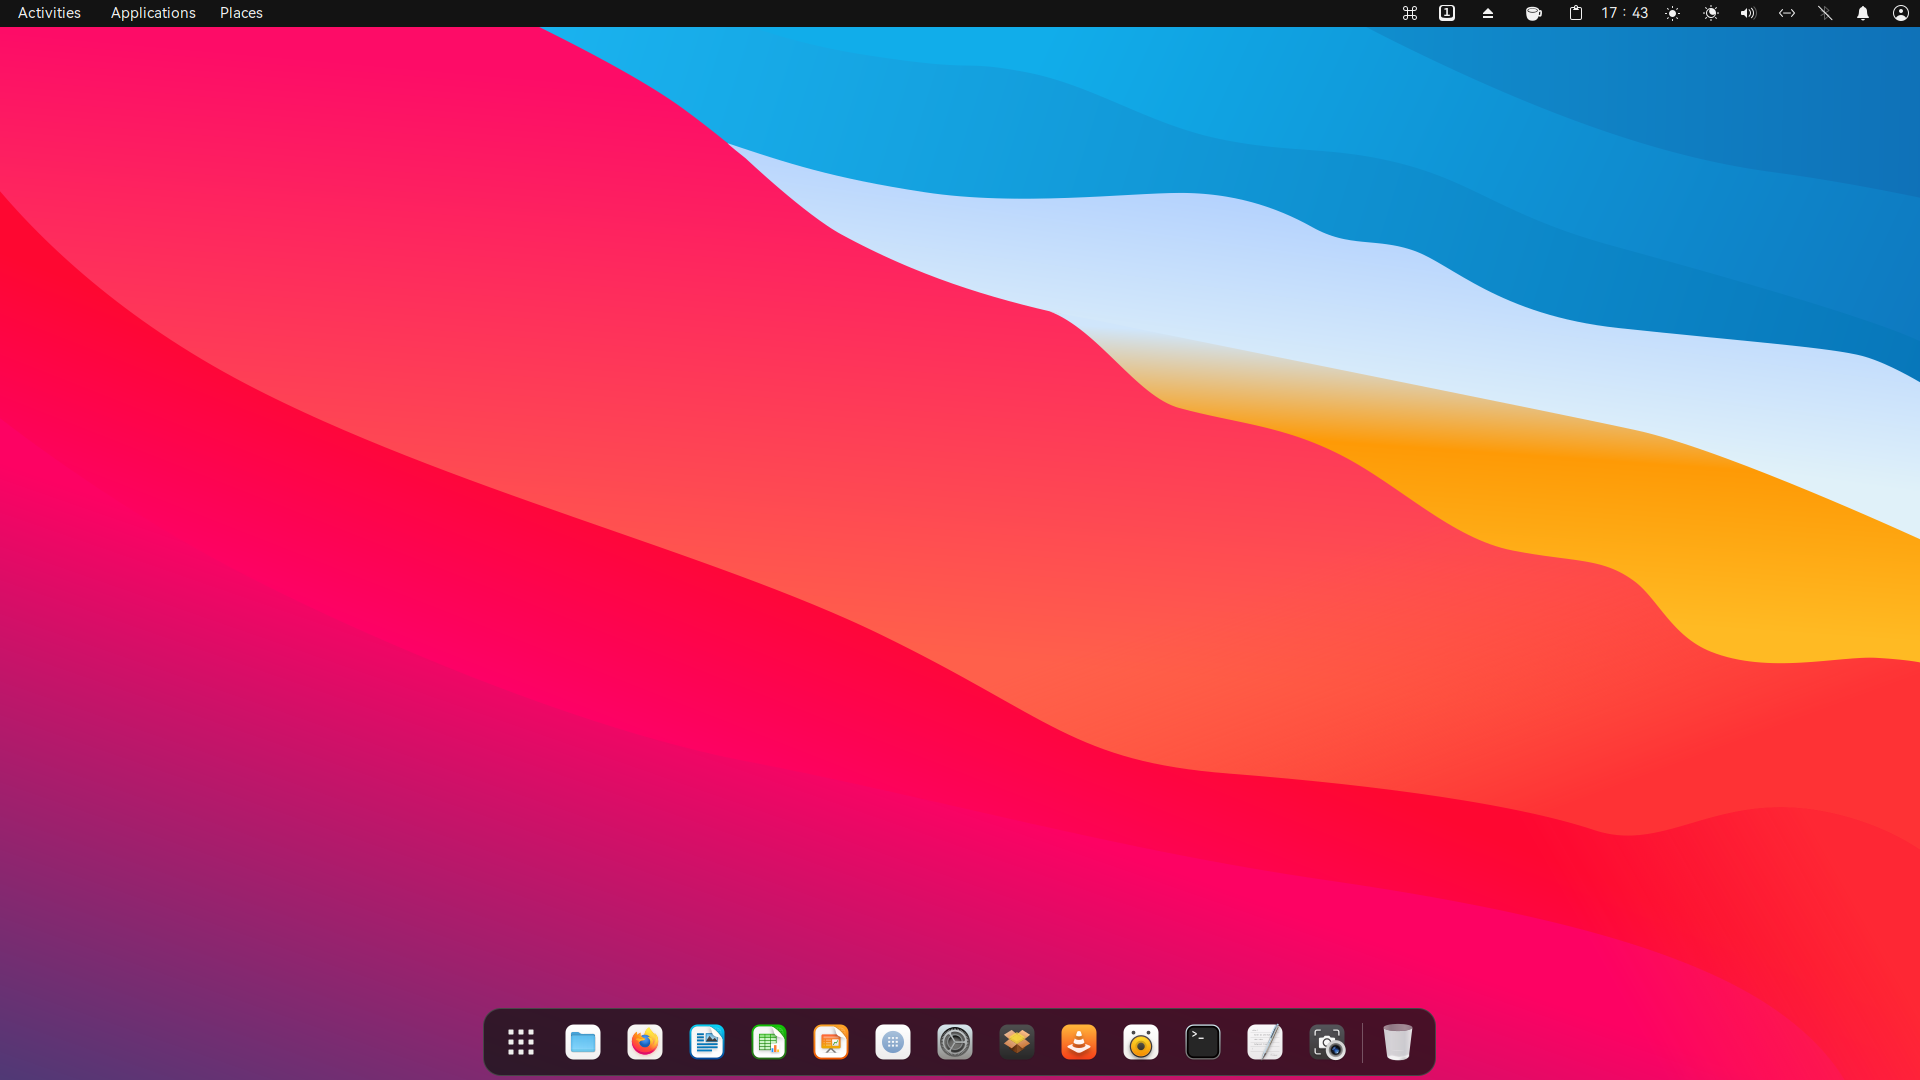
Task: Open the Activities overview
Action: click(x=49, y=13)
